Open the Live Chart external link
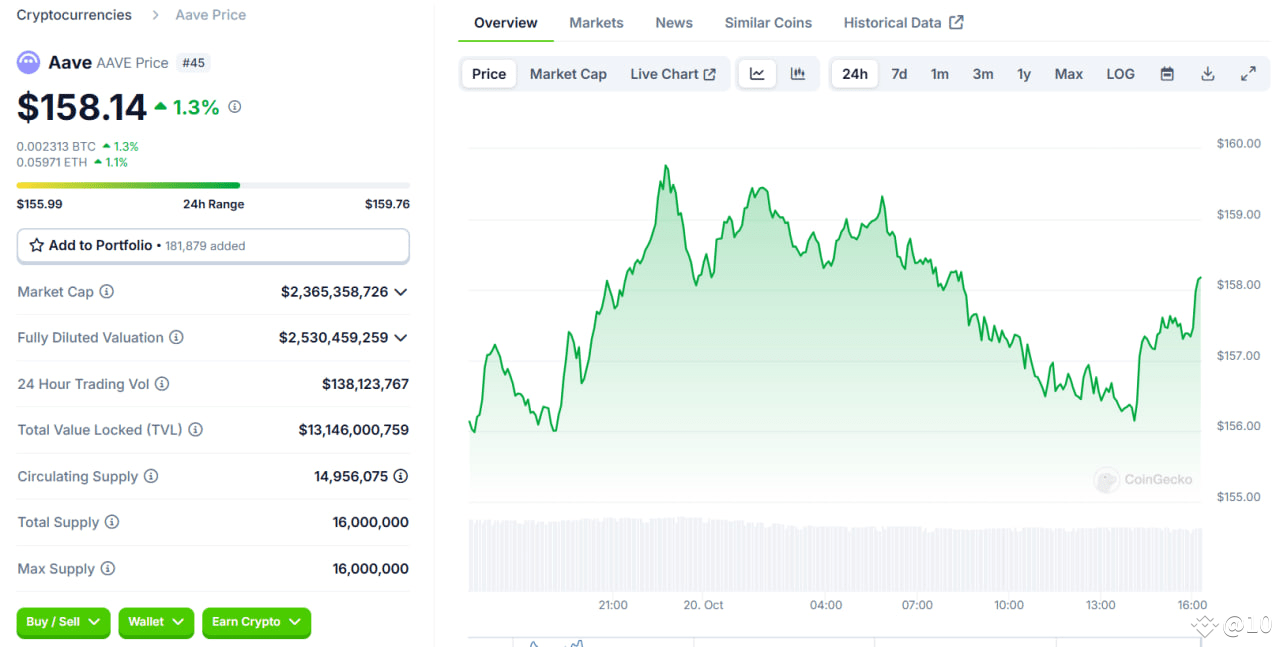Viewport: 1280px width, 647px height. coord(672,73)
